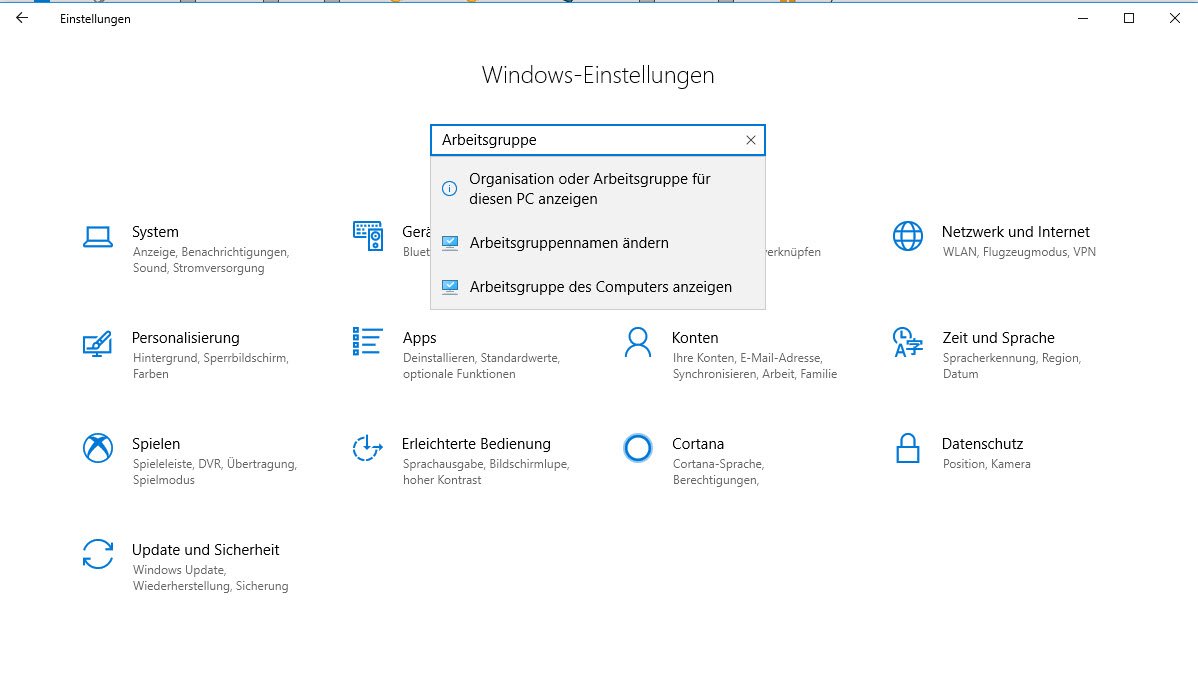Select 'Arbeitsgruppe des Computers anzeigen' suggestion

pyautogui.click(x=598, y=287)
